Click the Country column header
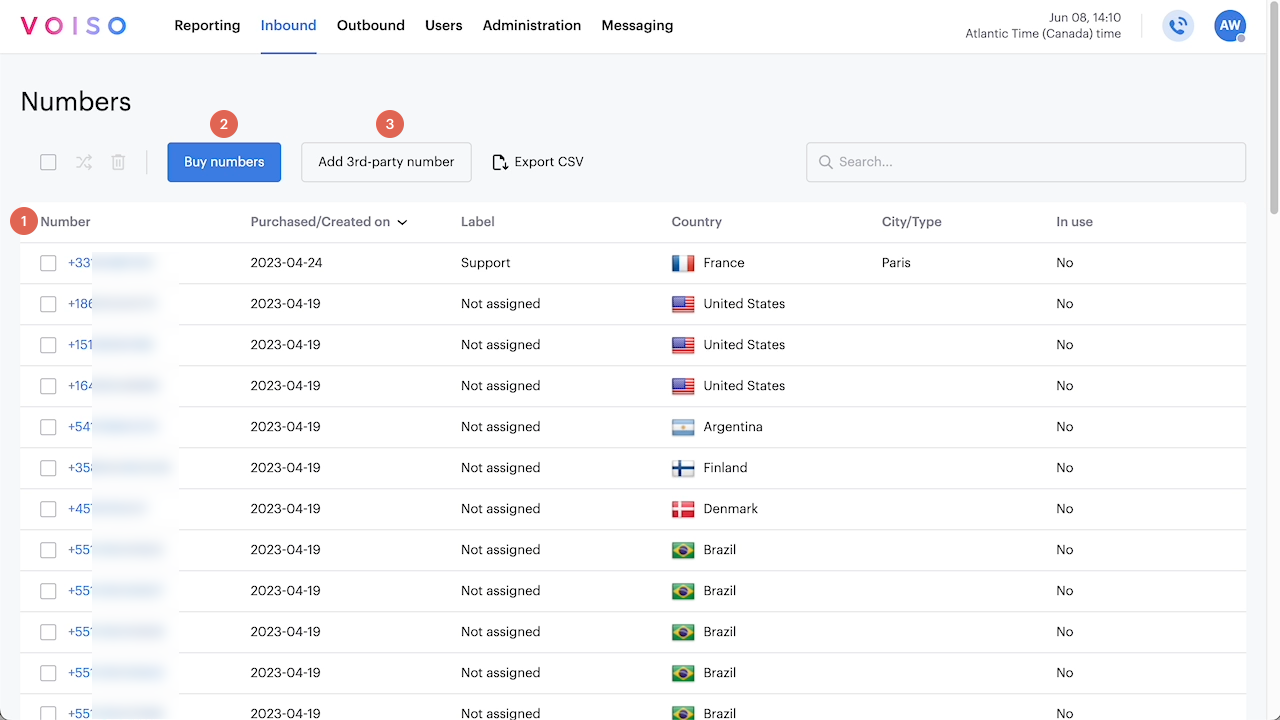Screen dimensions: 1280x720 [697, 222]
